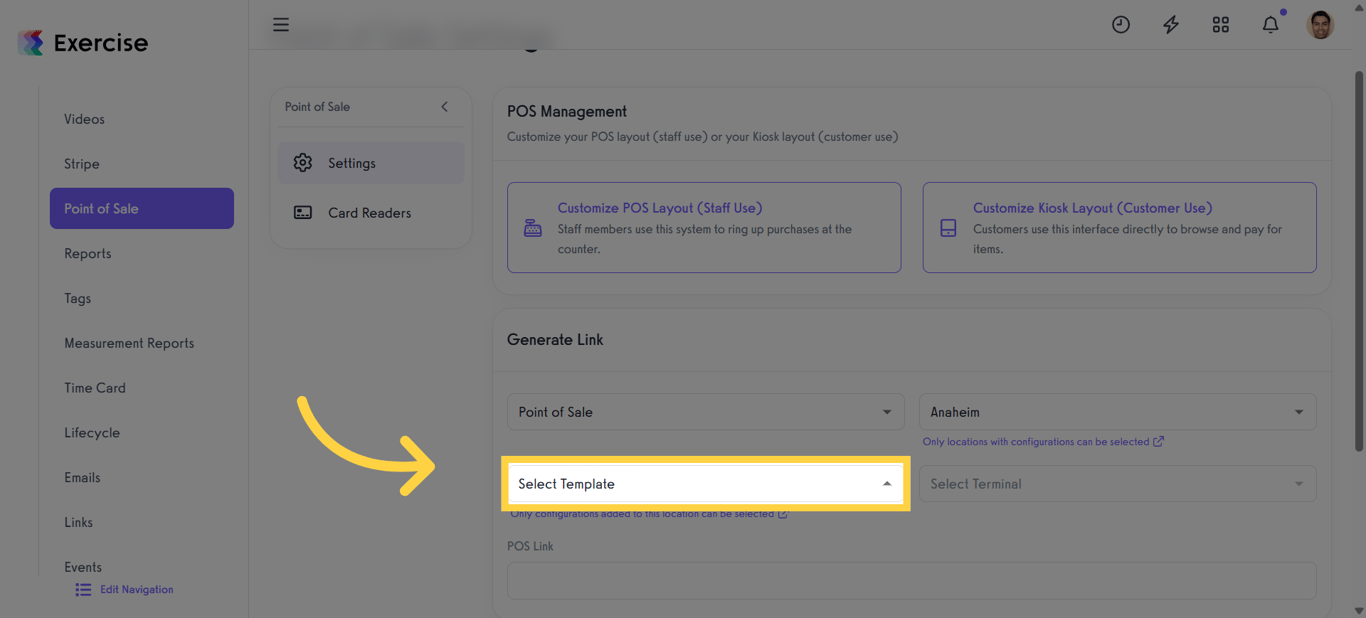Image resolution: width=1366 pixels, height=618 pixels.
Task: Open the locations with configurations link
Action: [x=1043, y=441]
